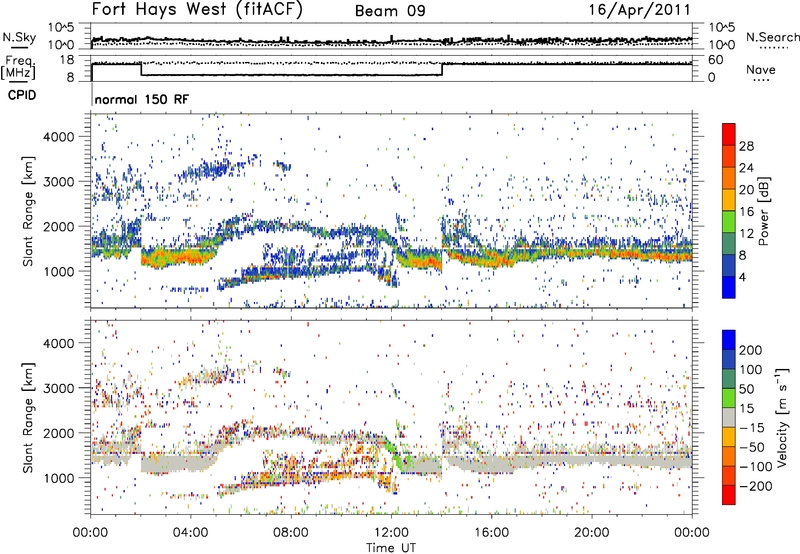Click the 'Slant Range [km]' label of Velocity panel
800x554 pixels.
(28, 417)
